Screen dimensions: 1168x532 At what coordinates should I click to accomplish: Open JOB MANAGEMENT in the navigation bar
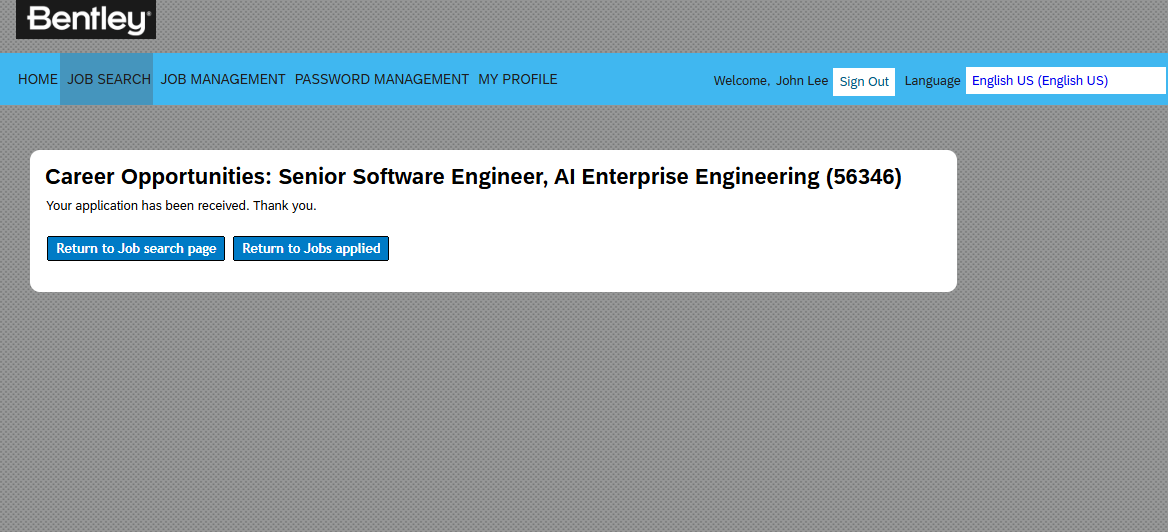pos(223,79)
